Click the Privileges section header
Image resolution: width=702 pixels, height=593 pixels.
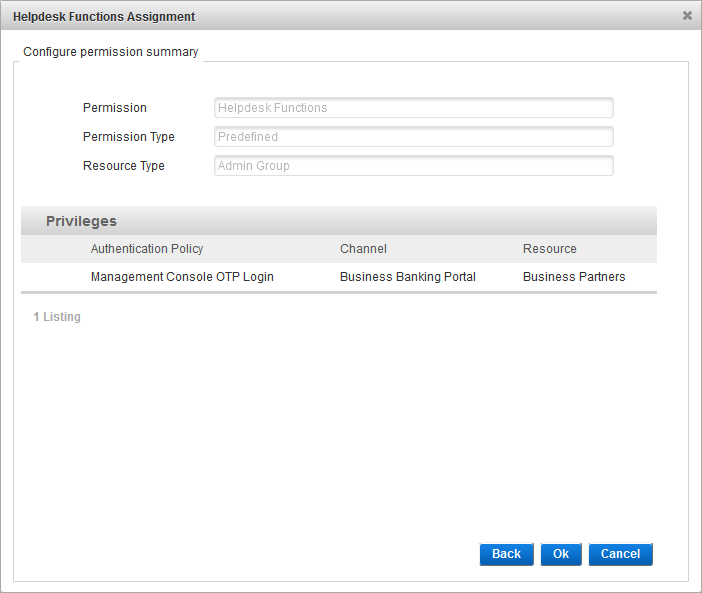point(339,221)
